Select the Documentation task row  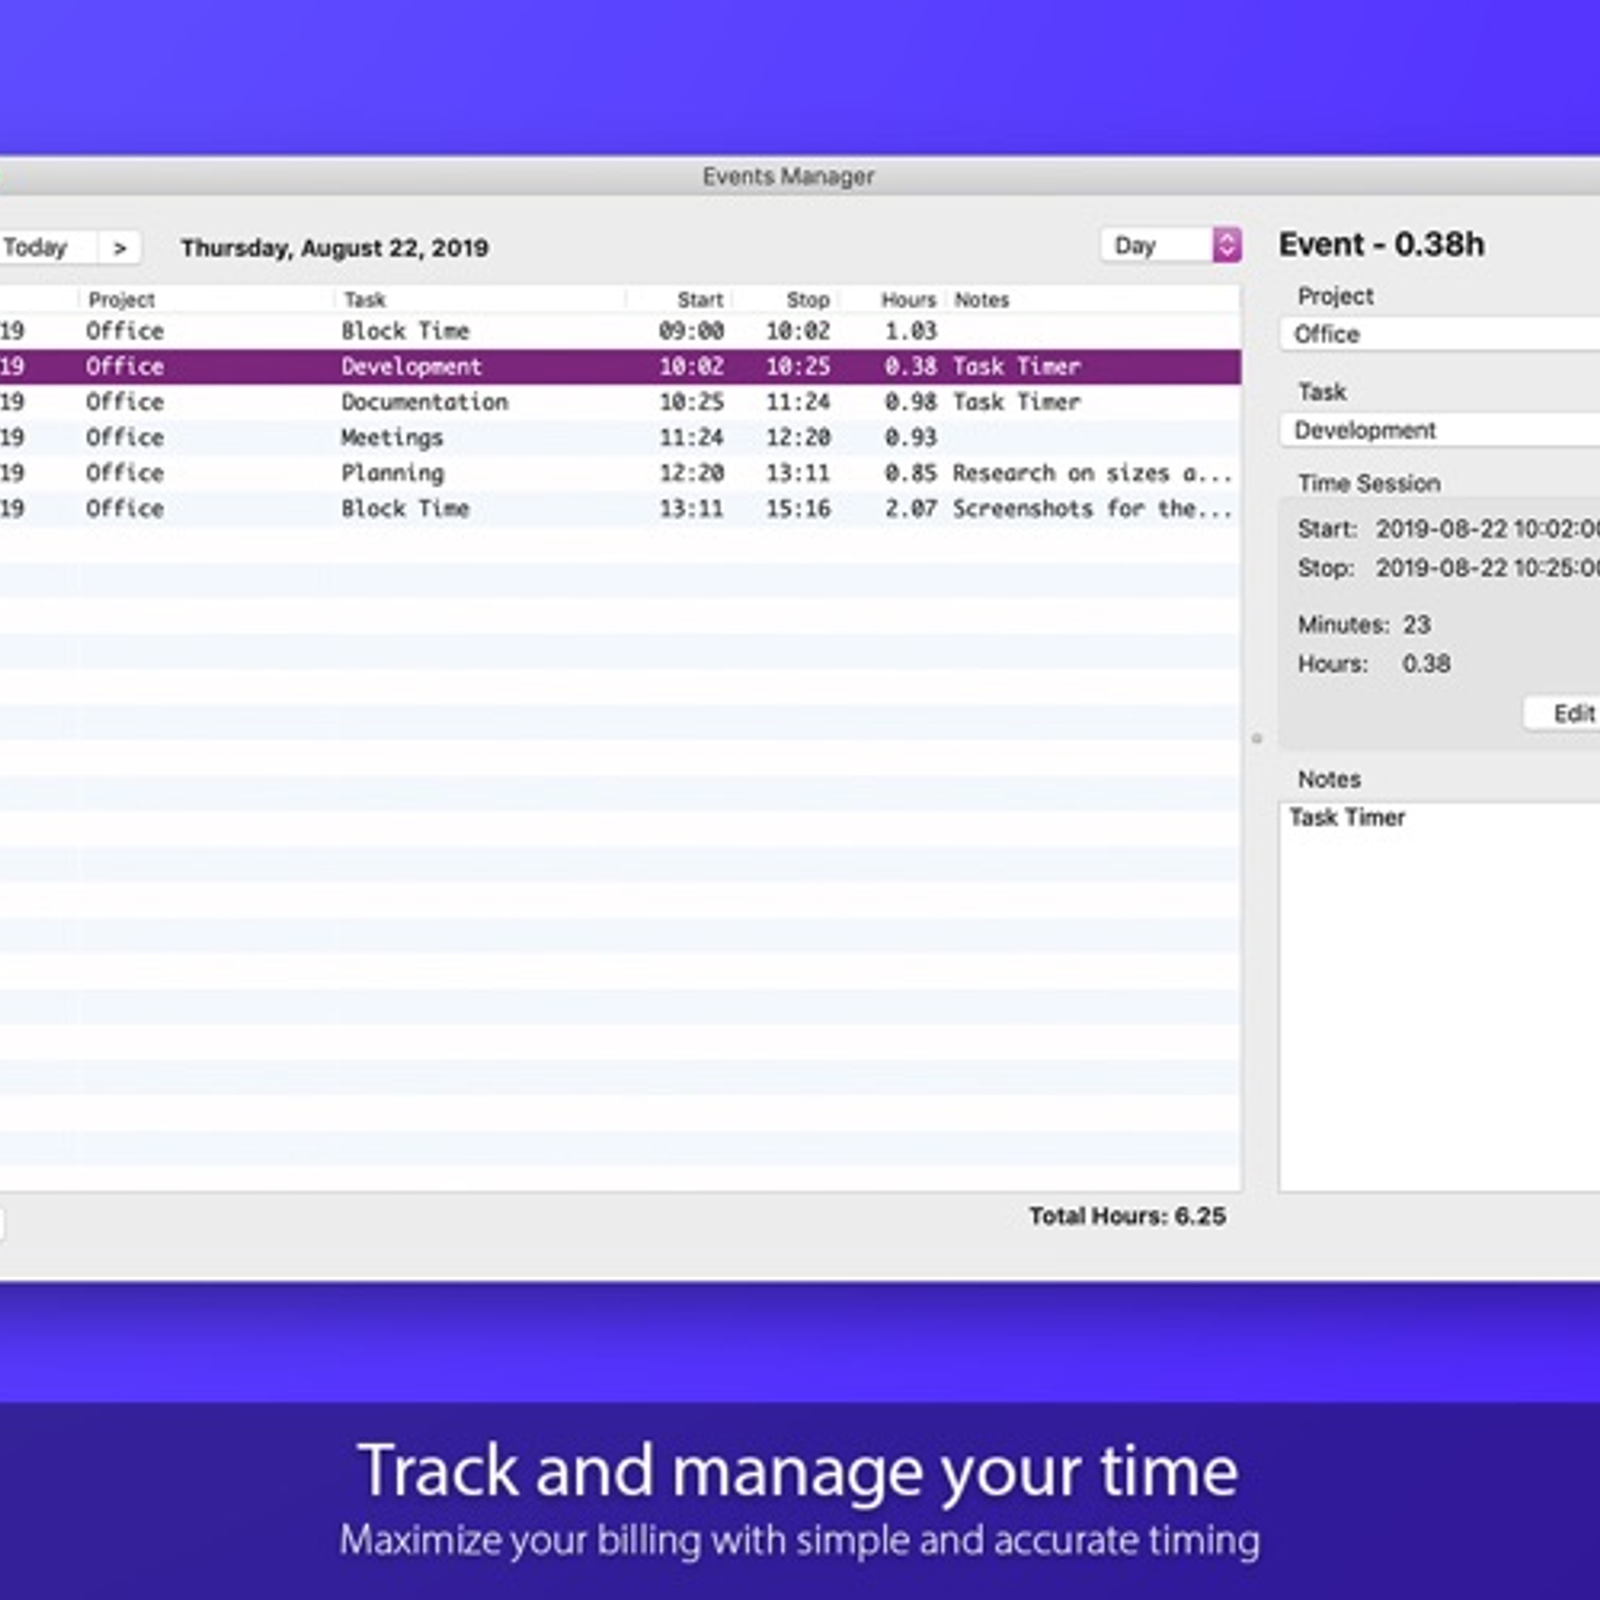coord(620,402)
